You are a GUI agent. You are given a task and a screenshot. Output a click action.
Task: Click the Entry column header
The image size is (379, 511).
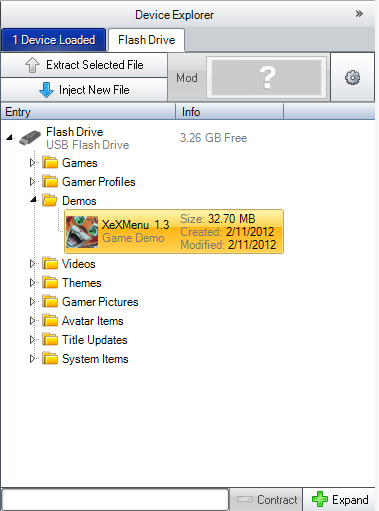[x=88, y=112]
